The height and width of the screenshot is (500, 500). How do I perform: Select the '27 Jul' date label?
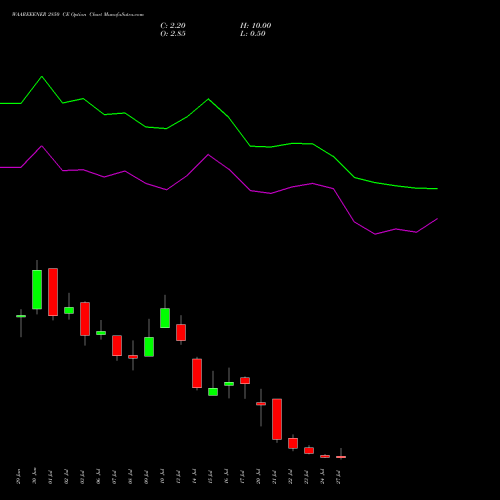[x=339, y=477]
